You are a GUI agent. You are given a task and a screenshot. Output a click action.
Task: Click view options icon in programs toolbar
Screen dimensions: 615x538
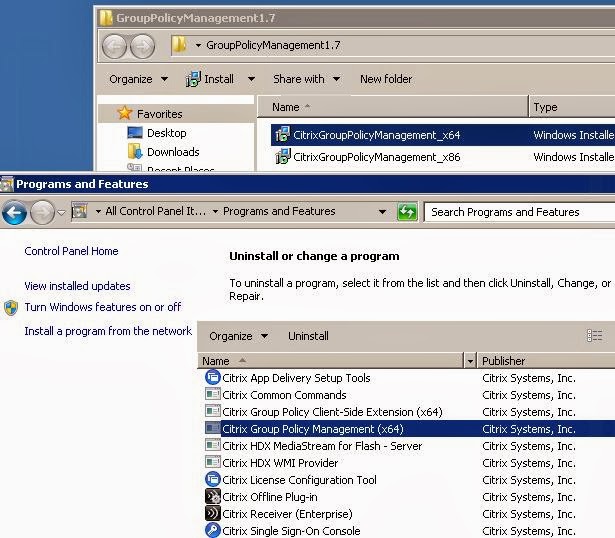point(594,336)
